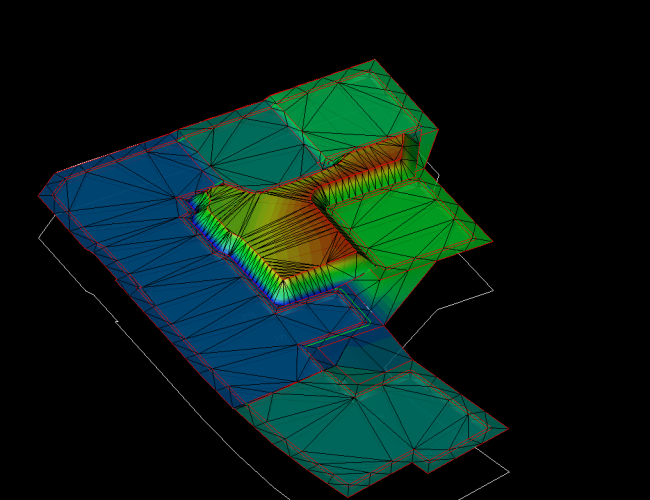Select the topmost vertex of the mesh
Viewport: 650px width, 500px height.
tap(374, 60)
